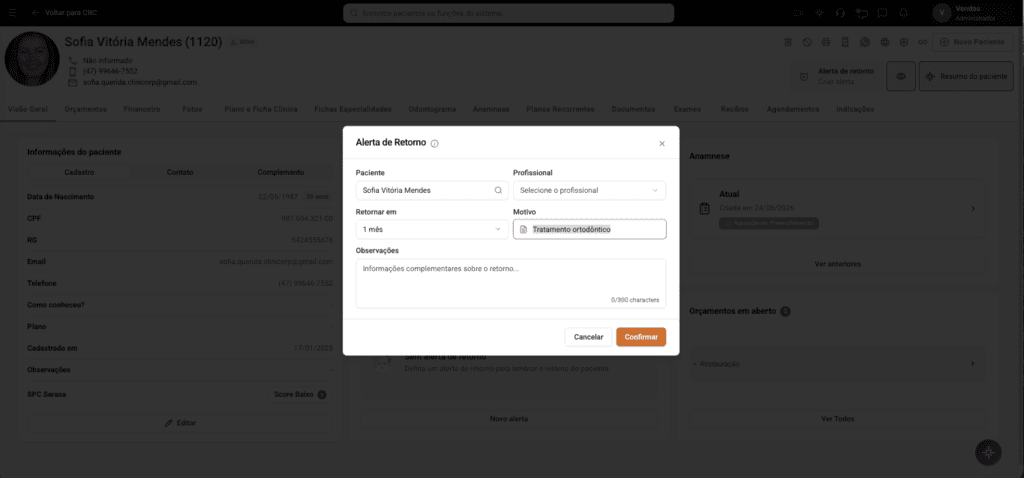Open video camera icon in top bar
Image resolution: width=1024 pixels, height=478 pixels.
(x=798, y=12)
